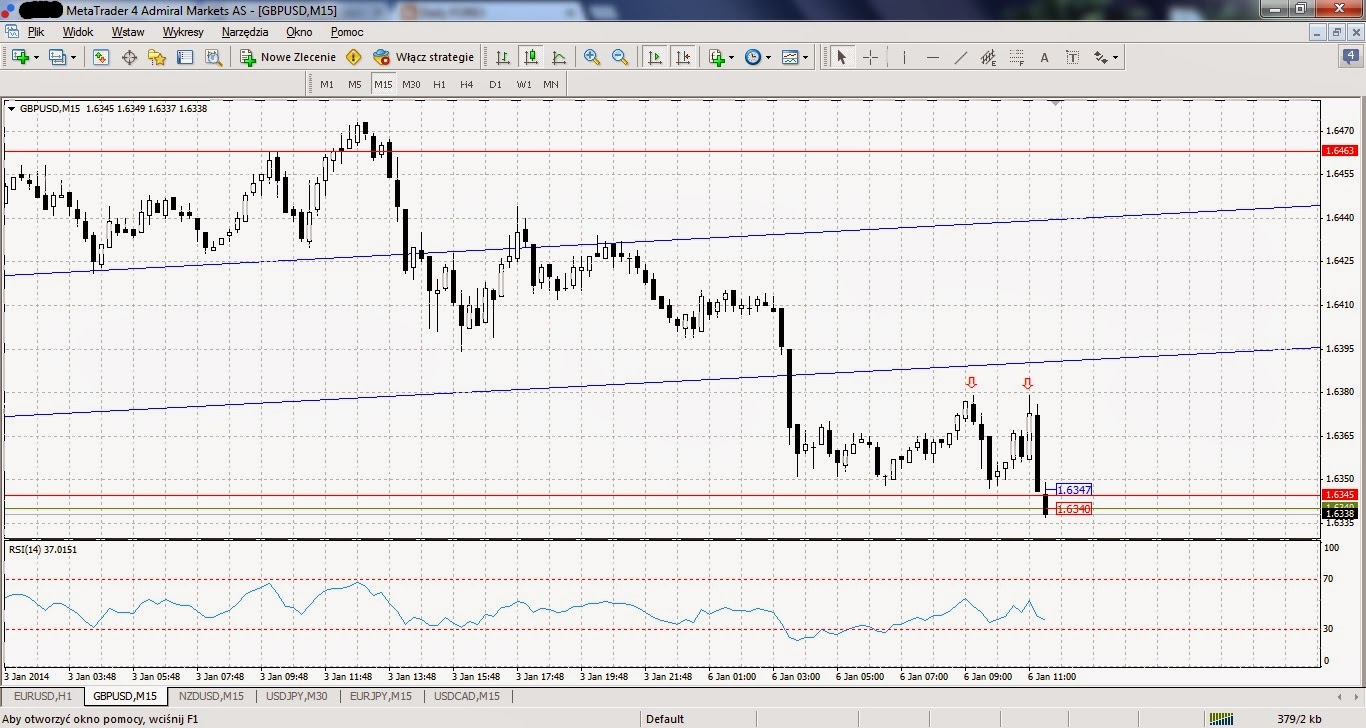This screenshot has height=728, width=1366.
Task: Expand the indicators dropdown arrow
Action: [x=733, y=58]
